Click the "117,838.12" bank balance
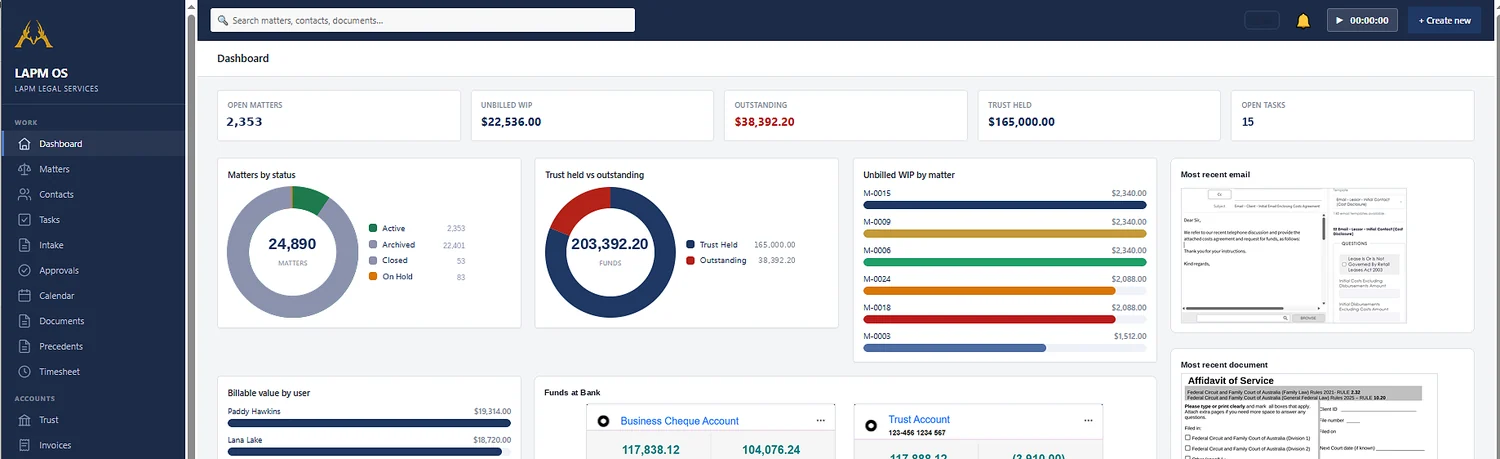 (650, 450)
